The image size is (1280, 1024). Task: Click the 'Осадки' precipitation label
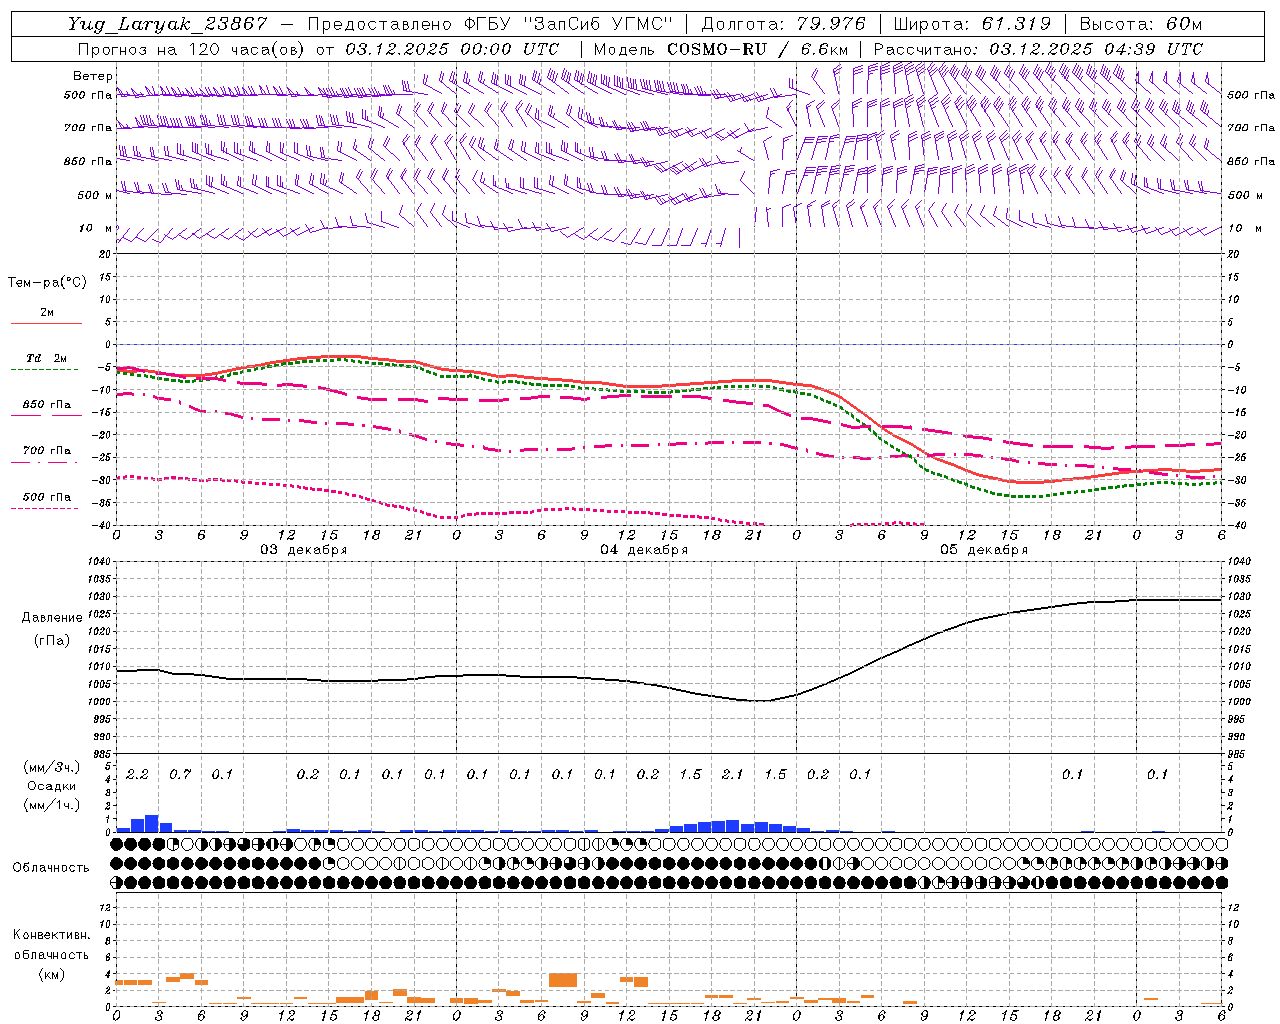pyautogui.click(x=52, y=786)
